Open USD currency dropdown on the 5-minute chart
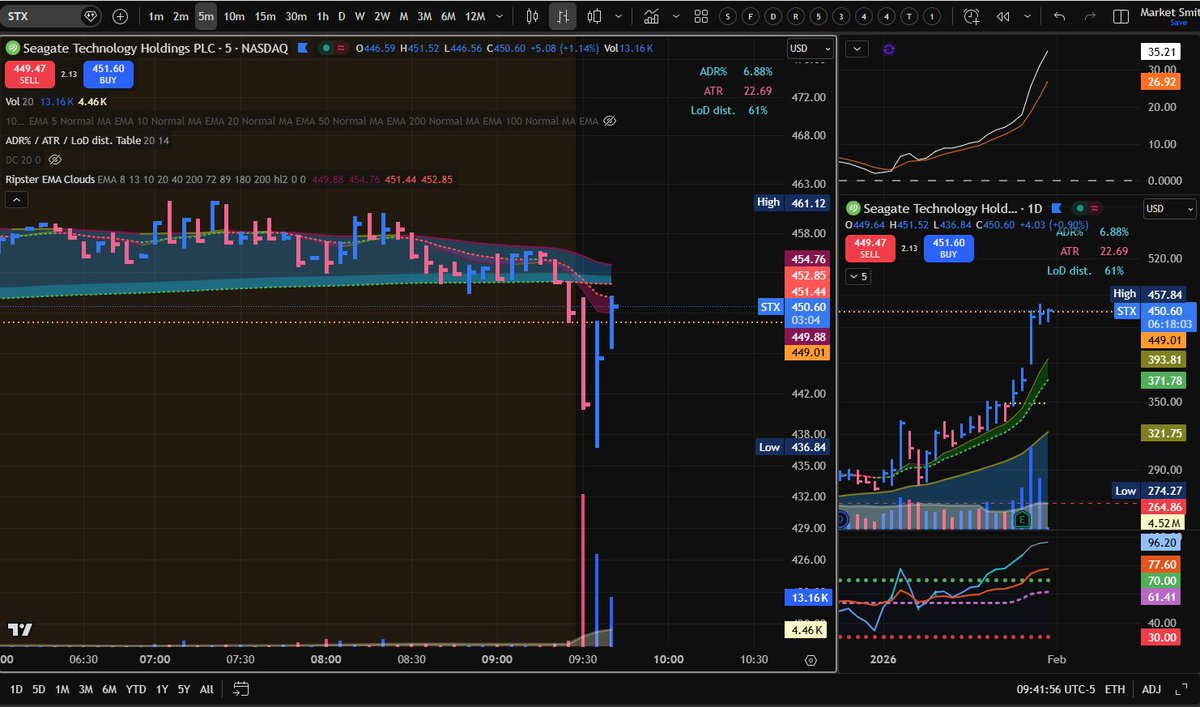This screenshot has width=1200, height=707. [810, 48]
